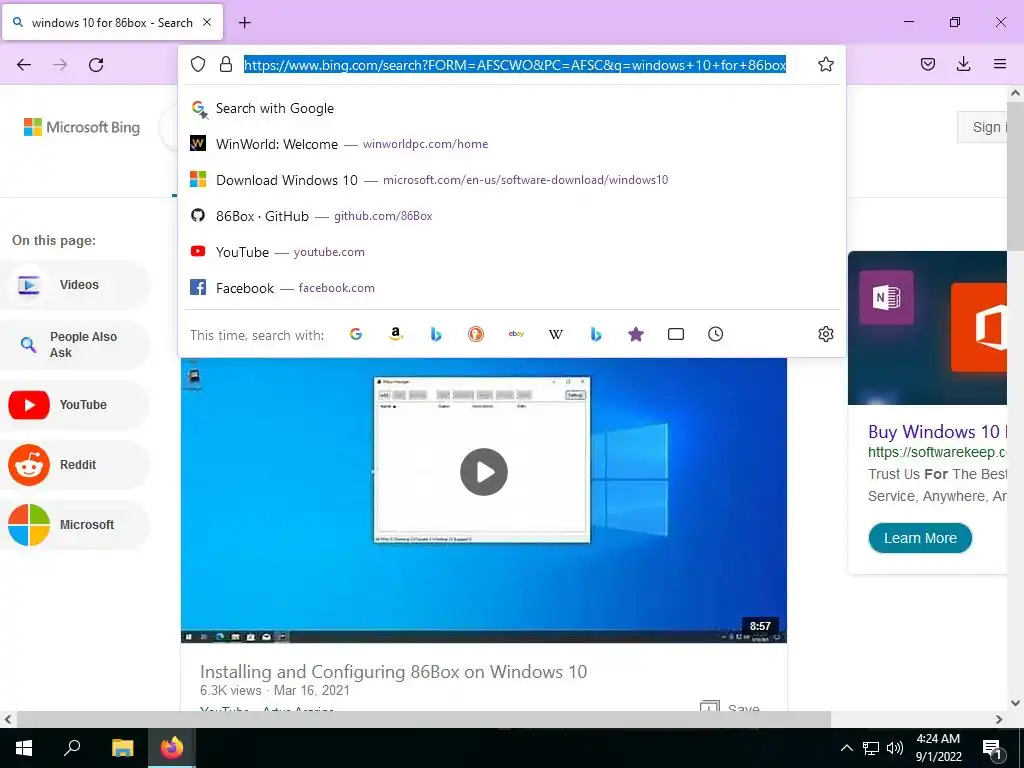This screenshot has width=1024, height=768.
Task: Play the 86Box installation video
Action: coord(484,472)
